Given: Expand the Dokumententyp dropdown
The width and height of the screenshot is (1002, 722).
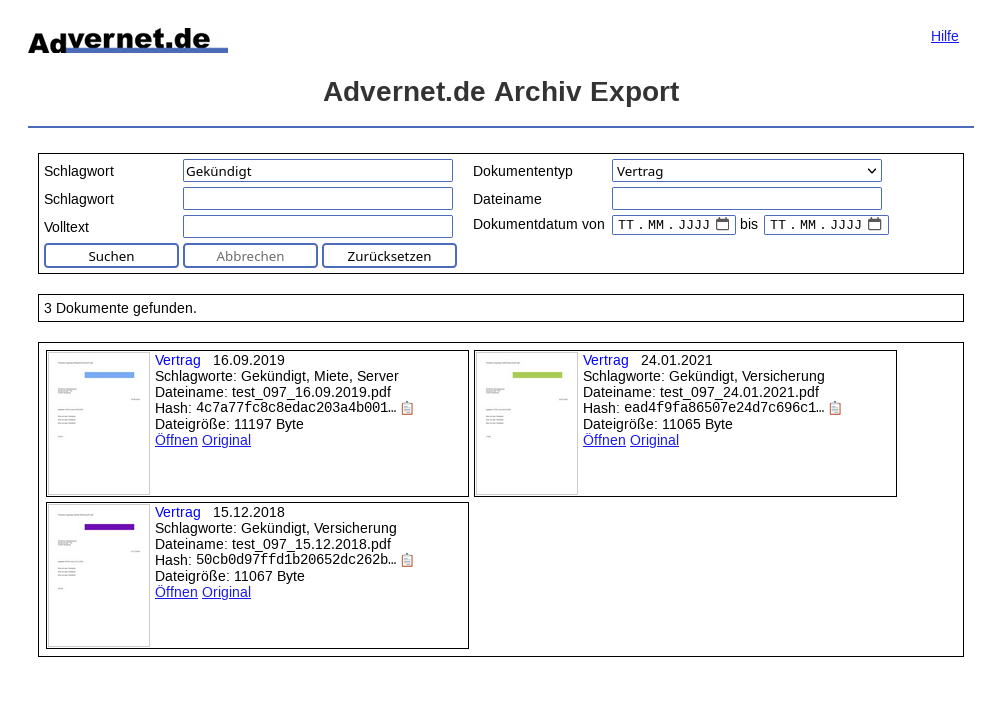Looking at the screenshot, I should click(746, 171).
